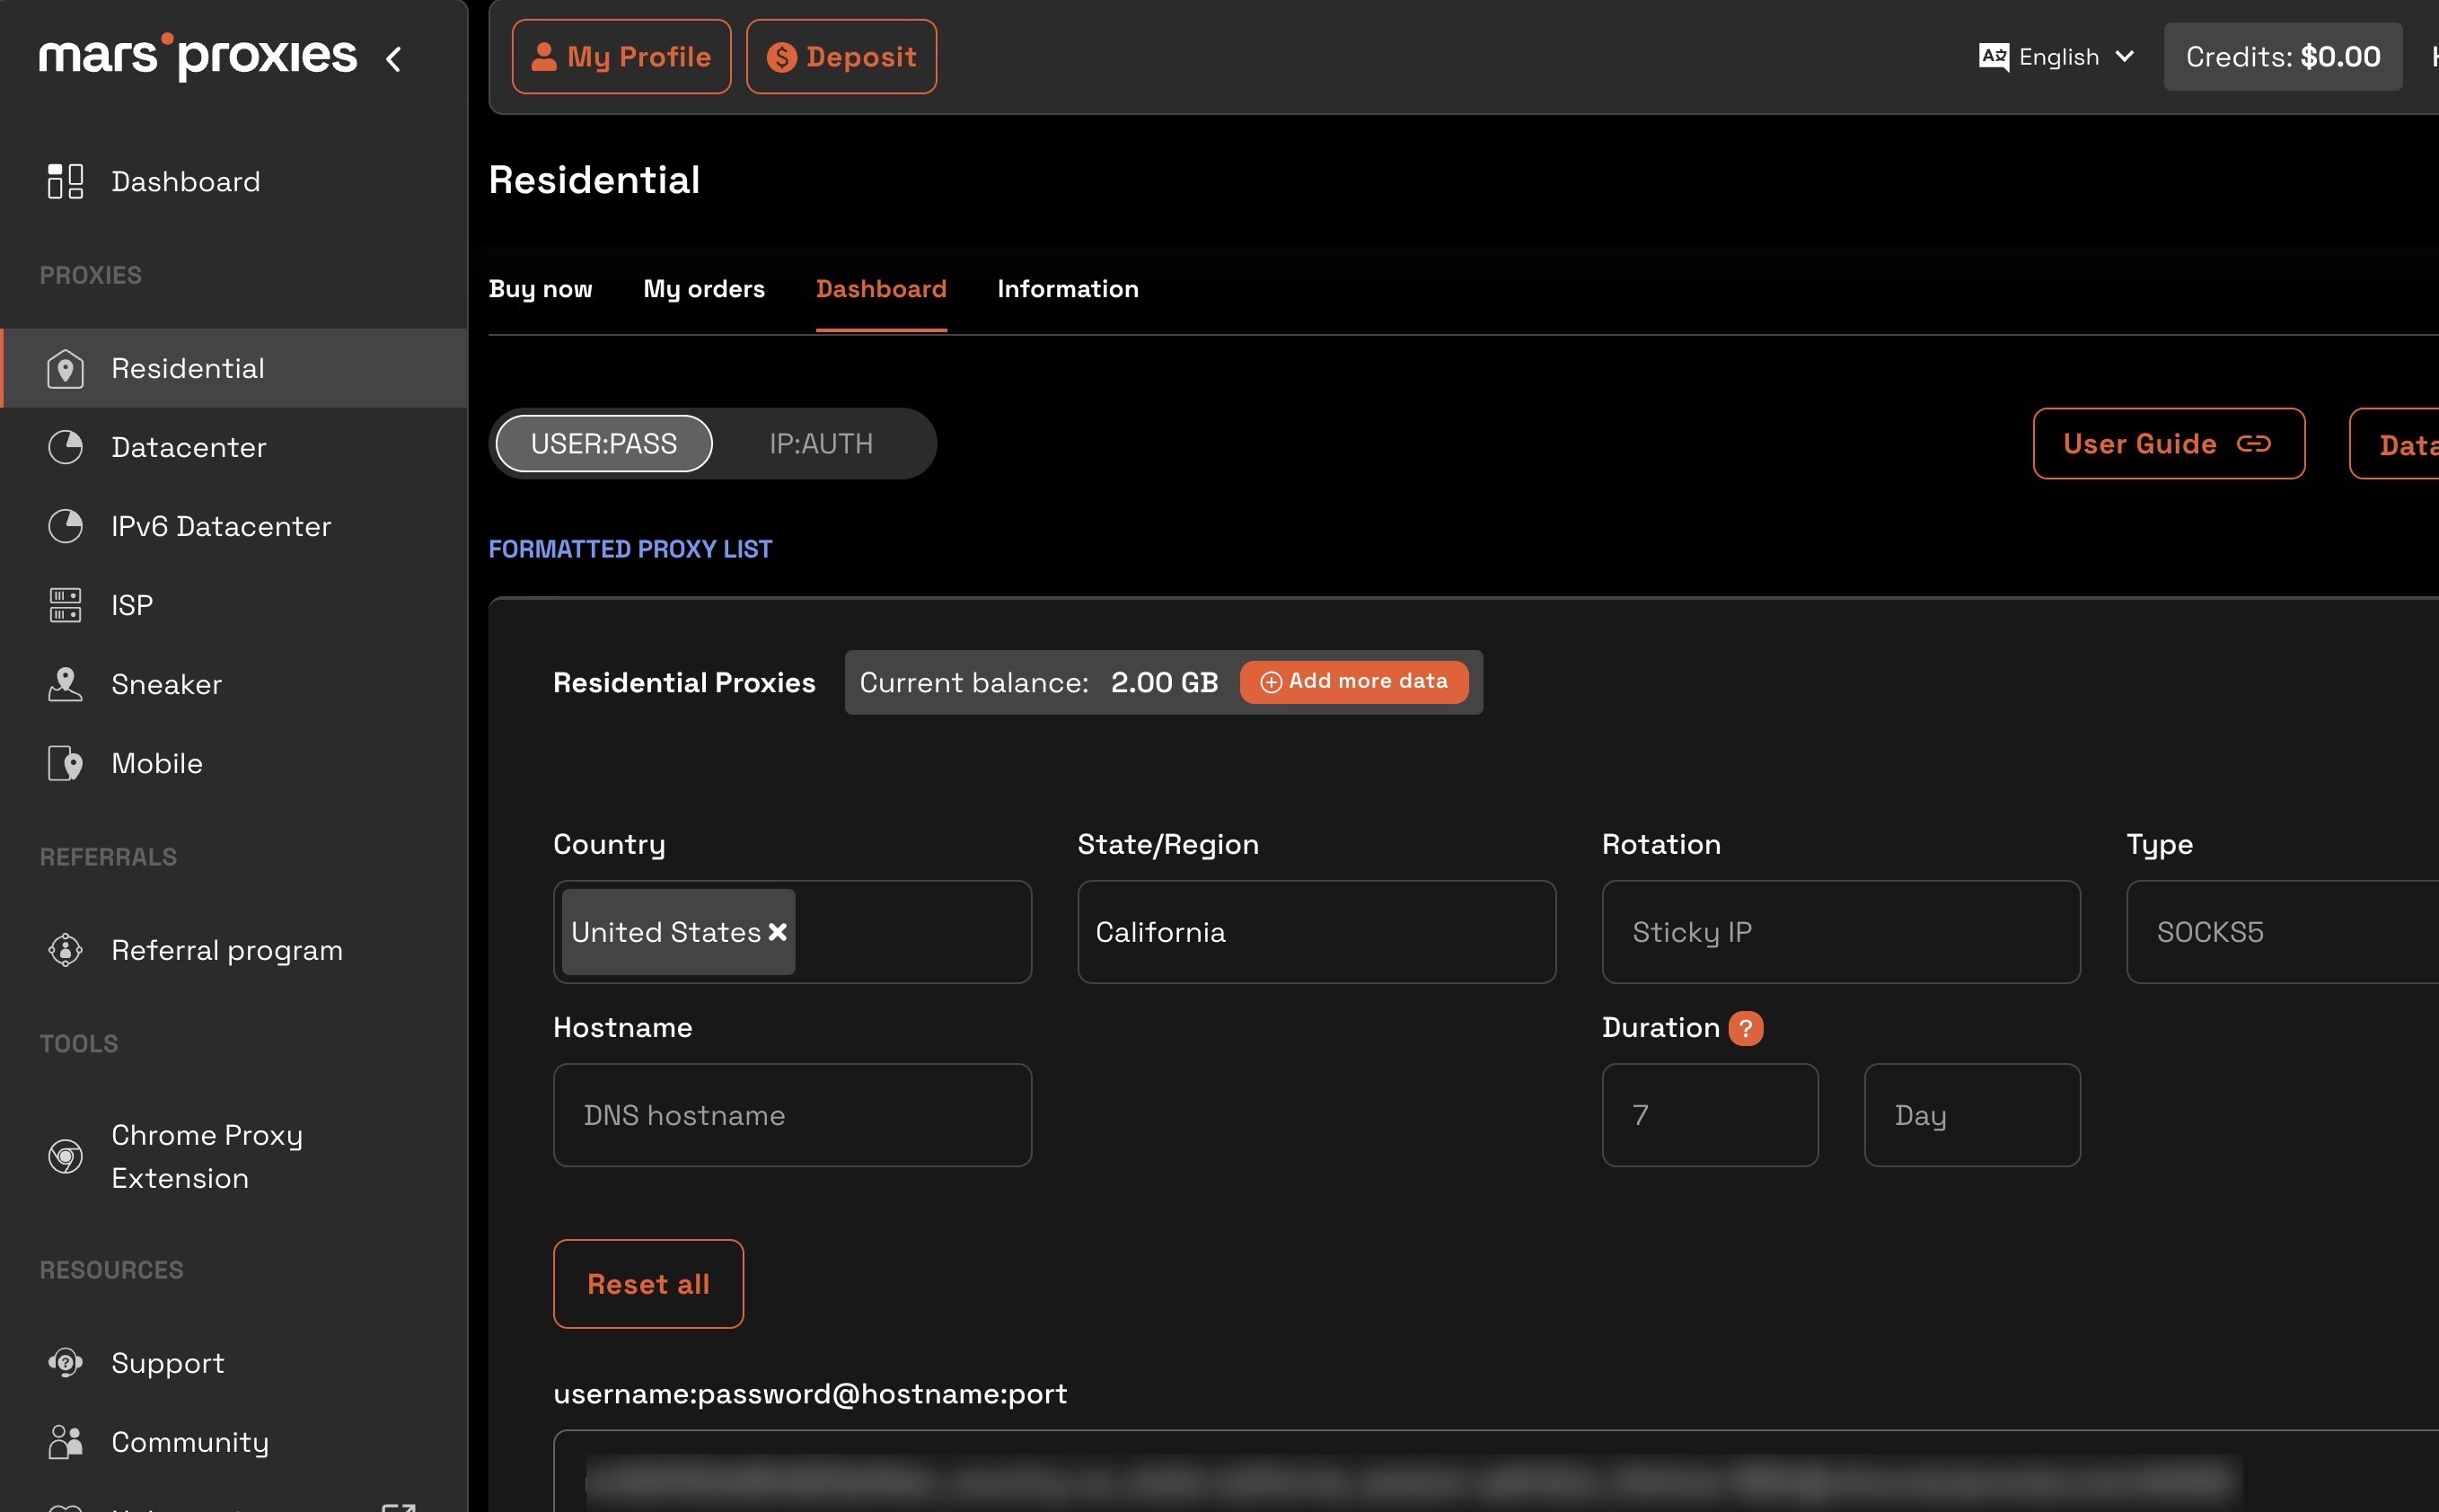Click the Deposit button
Image resolution: width=2439 pixels, height=1512 pixels.
pyautogui.click(x=841, y=57)
